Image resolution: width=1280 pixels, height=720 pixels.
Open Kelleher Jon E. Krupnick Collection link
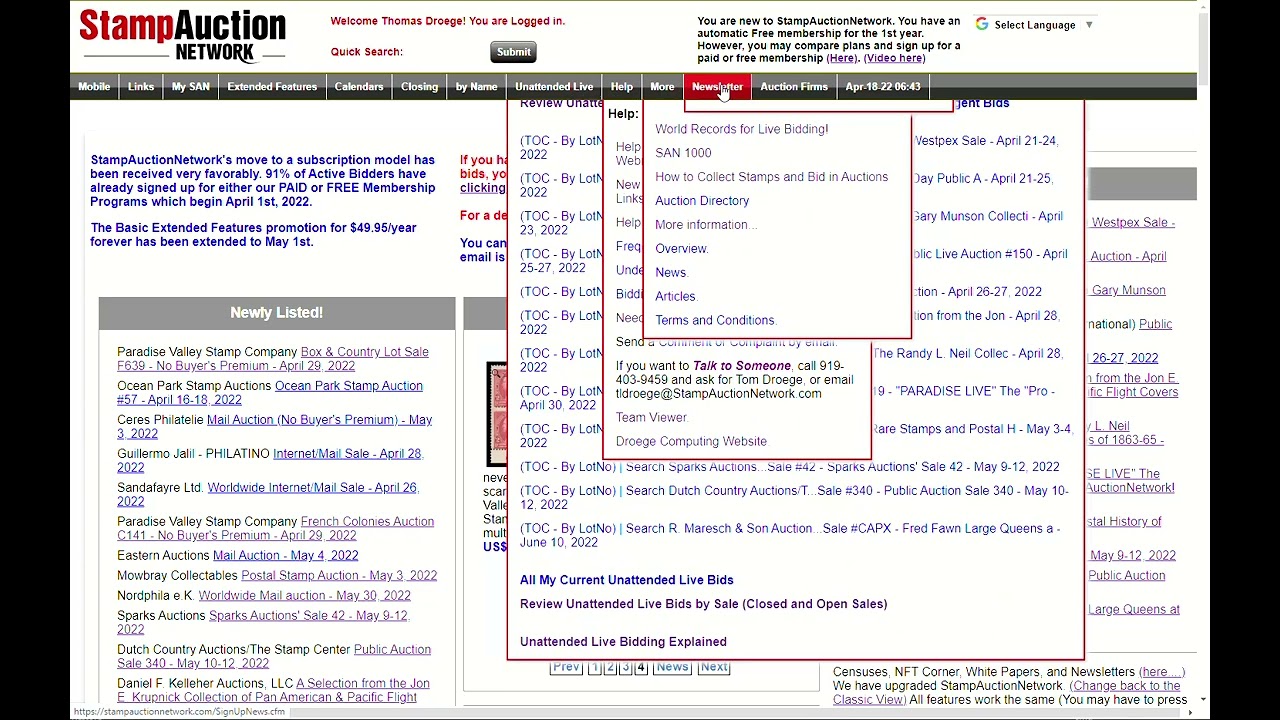click(273, 691)
